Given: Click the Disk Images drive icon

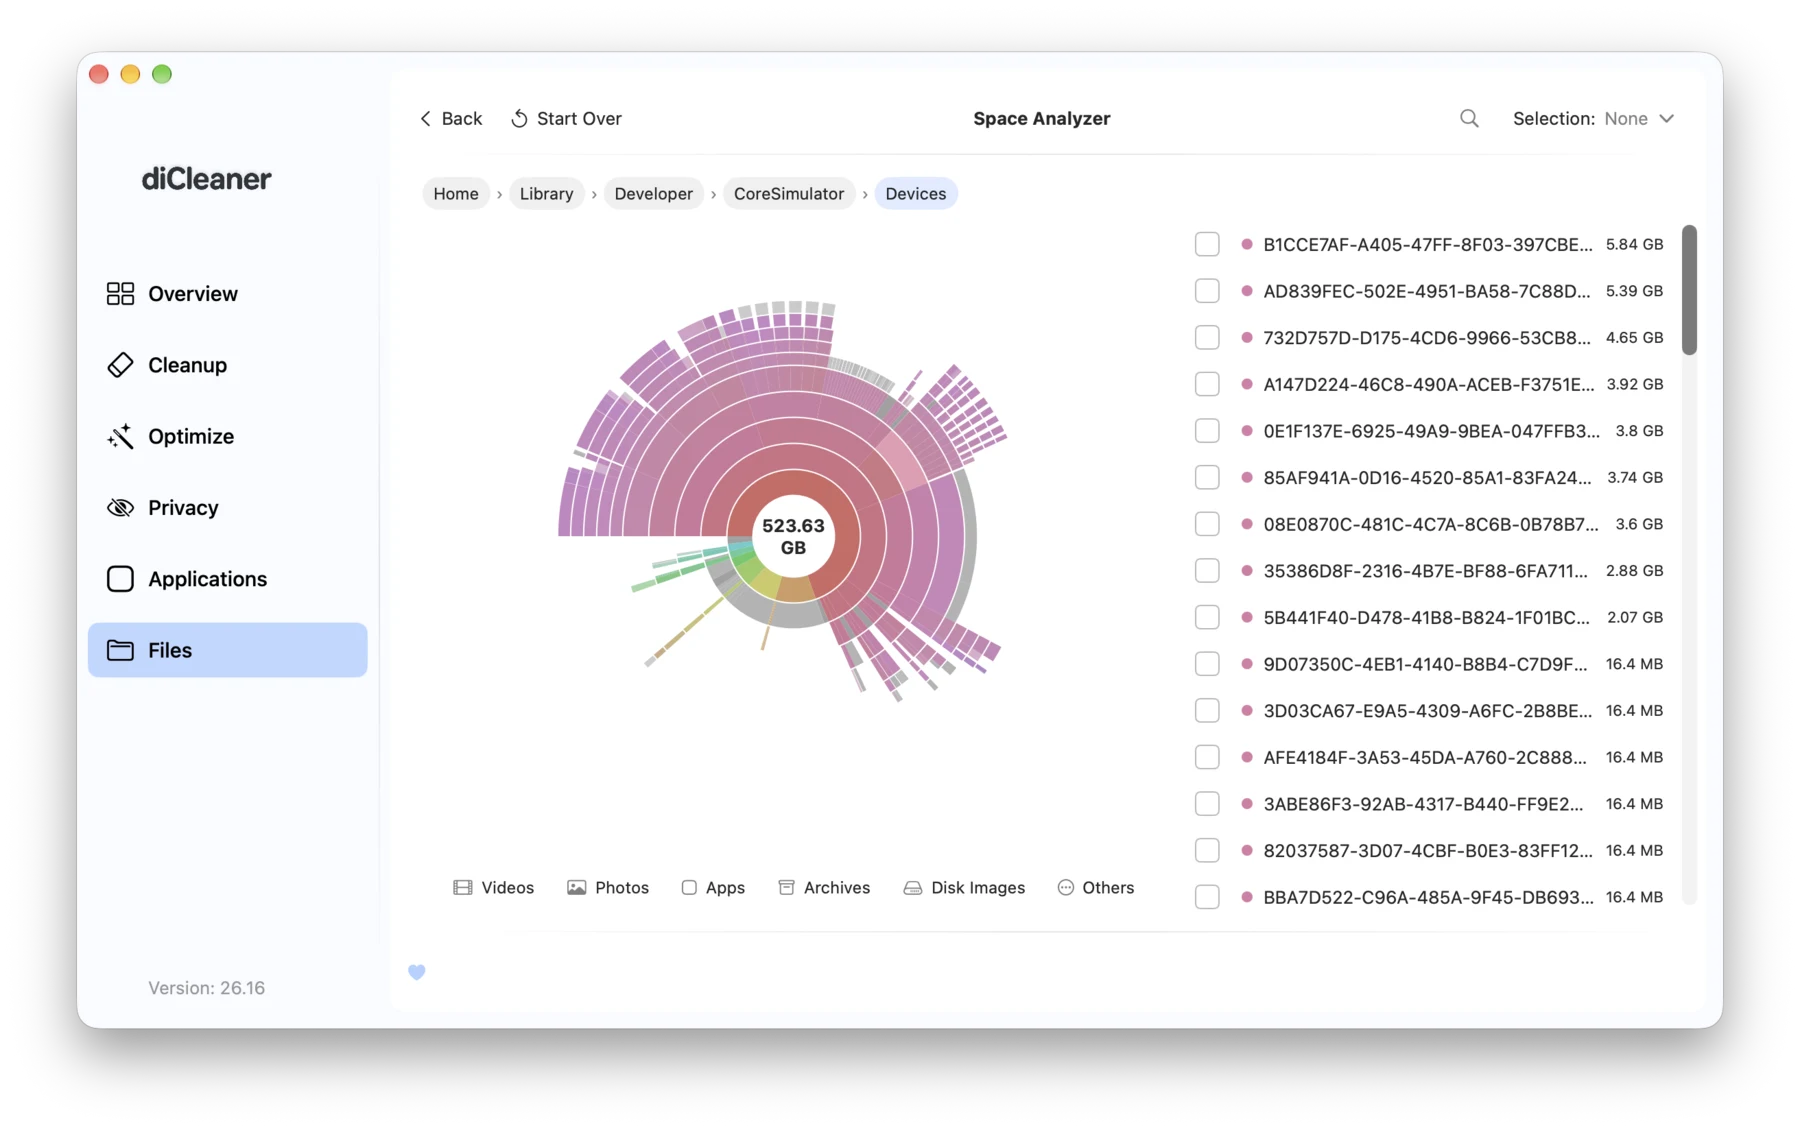Looking at the screenshot, I should click(x=913, y=887).
